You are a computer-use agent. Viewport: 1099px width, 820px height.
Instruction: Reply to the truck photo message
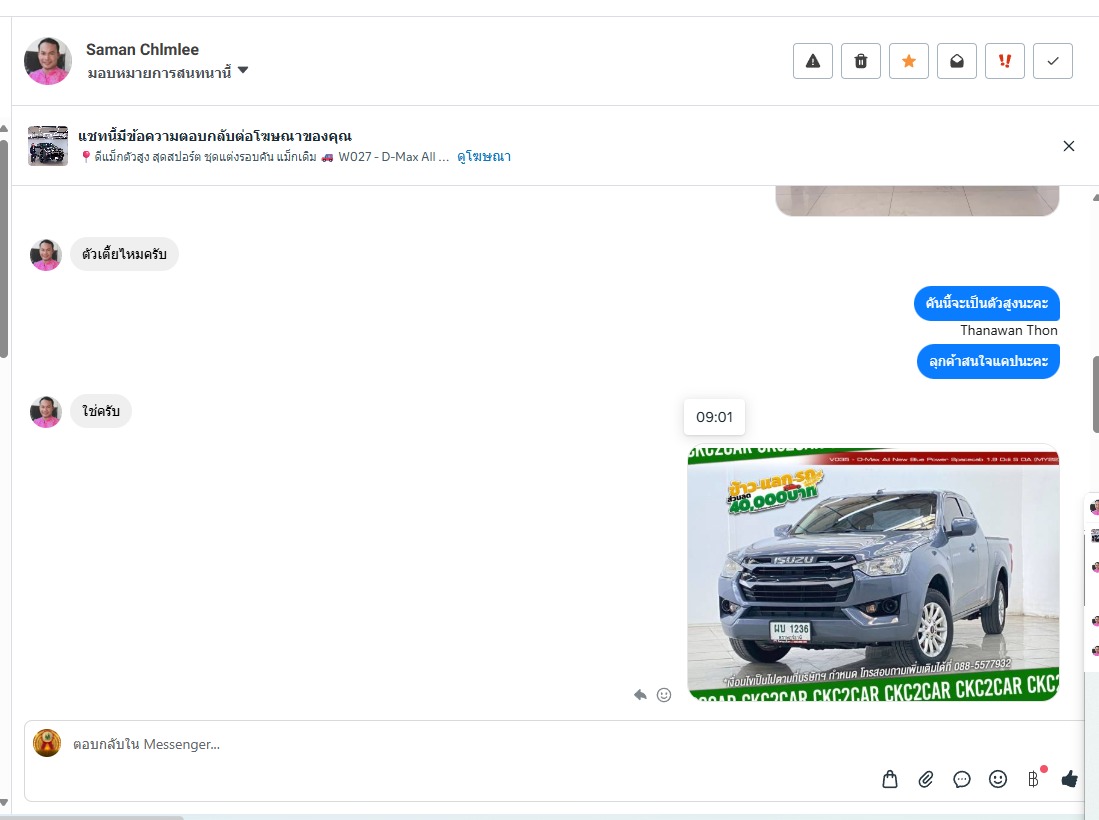[640, 695]
